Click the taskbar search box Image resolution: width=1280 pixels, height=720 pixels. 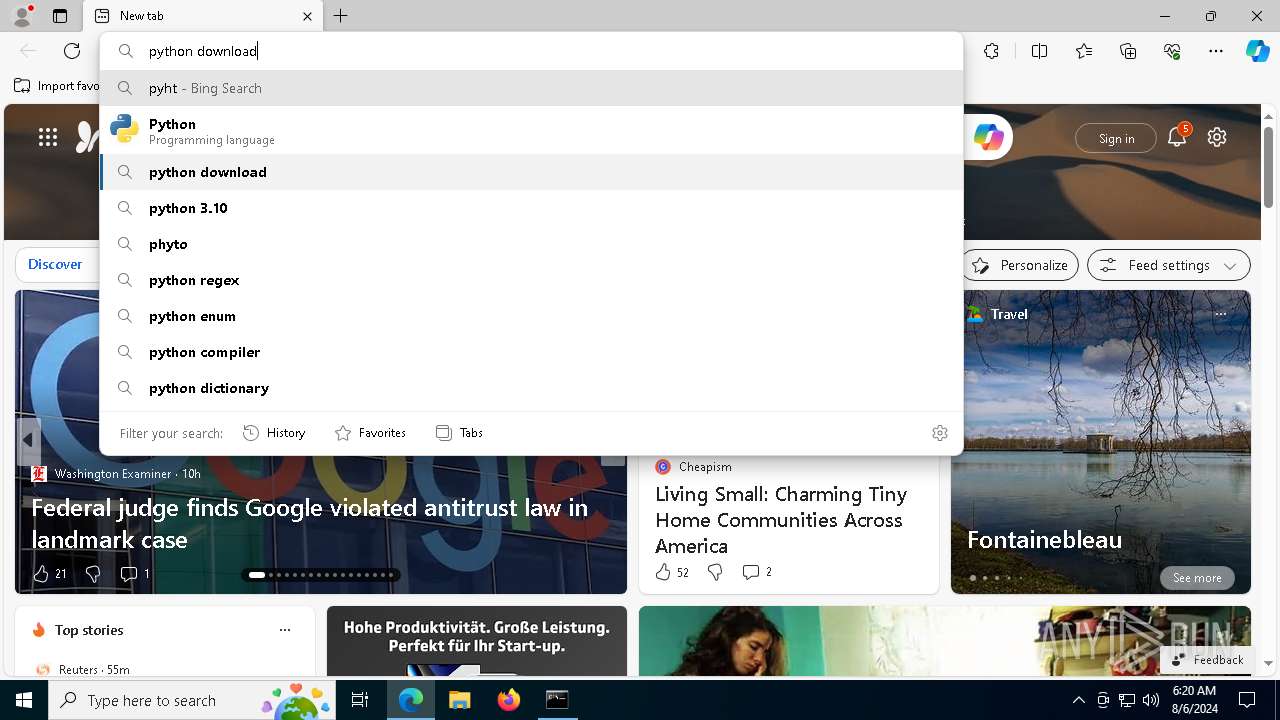pos(193,700)
